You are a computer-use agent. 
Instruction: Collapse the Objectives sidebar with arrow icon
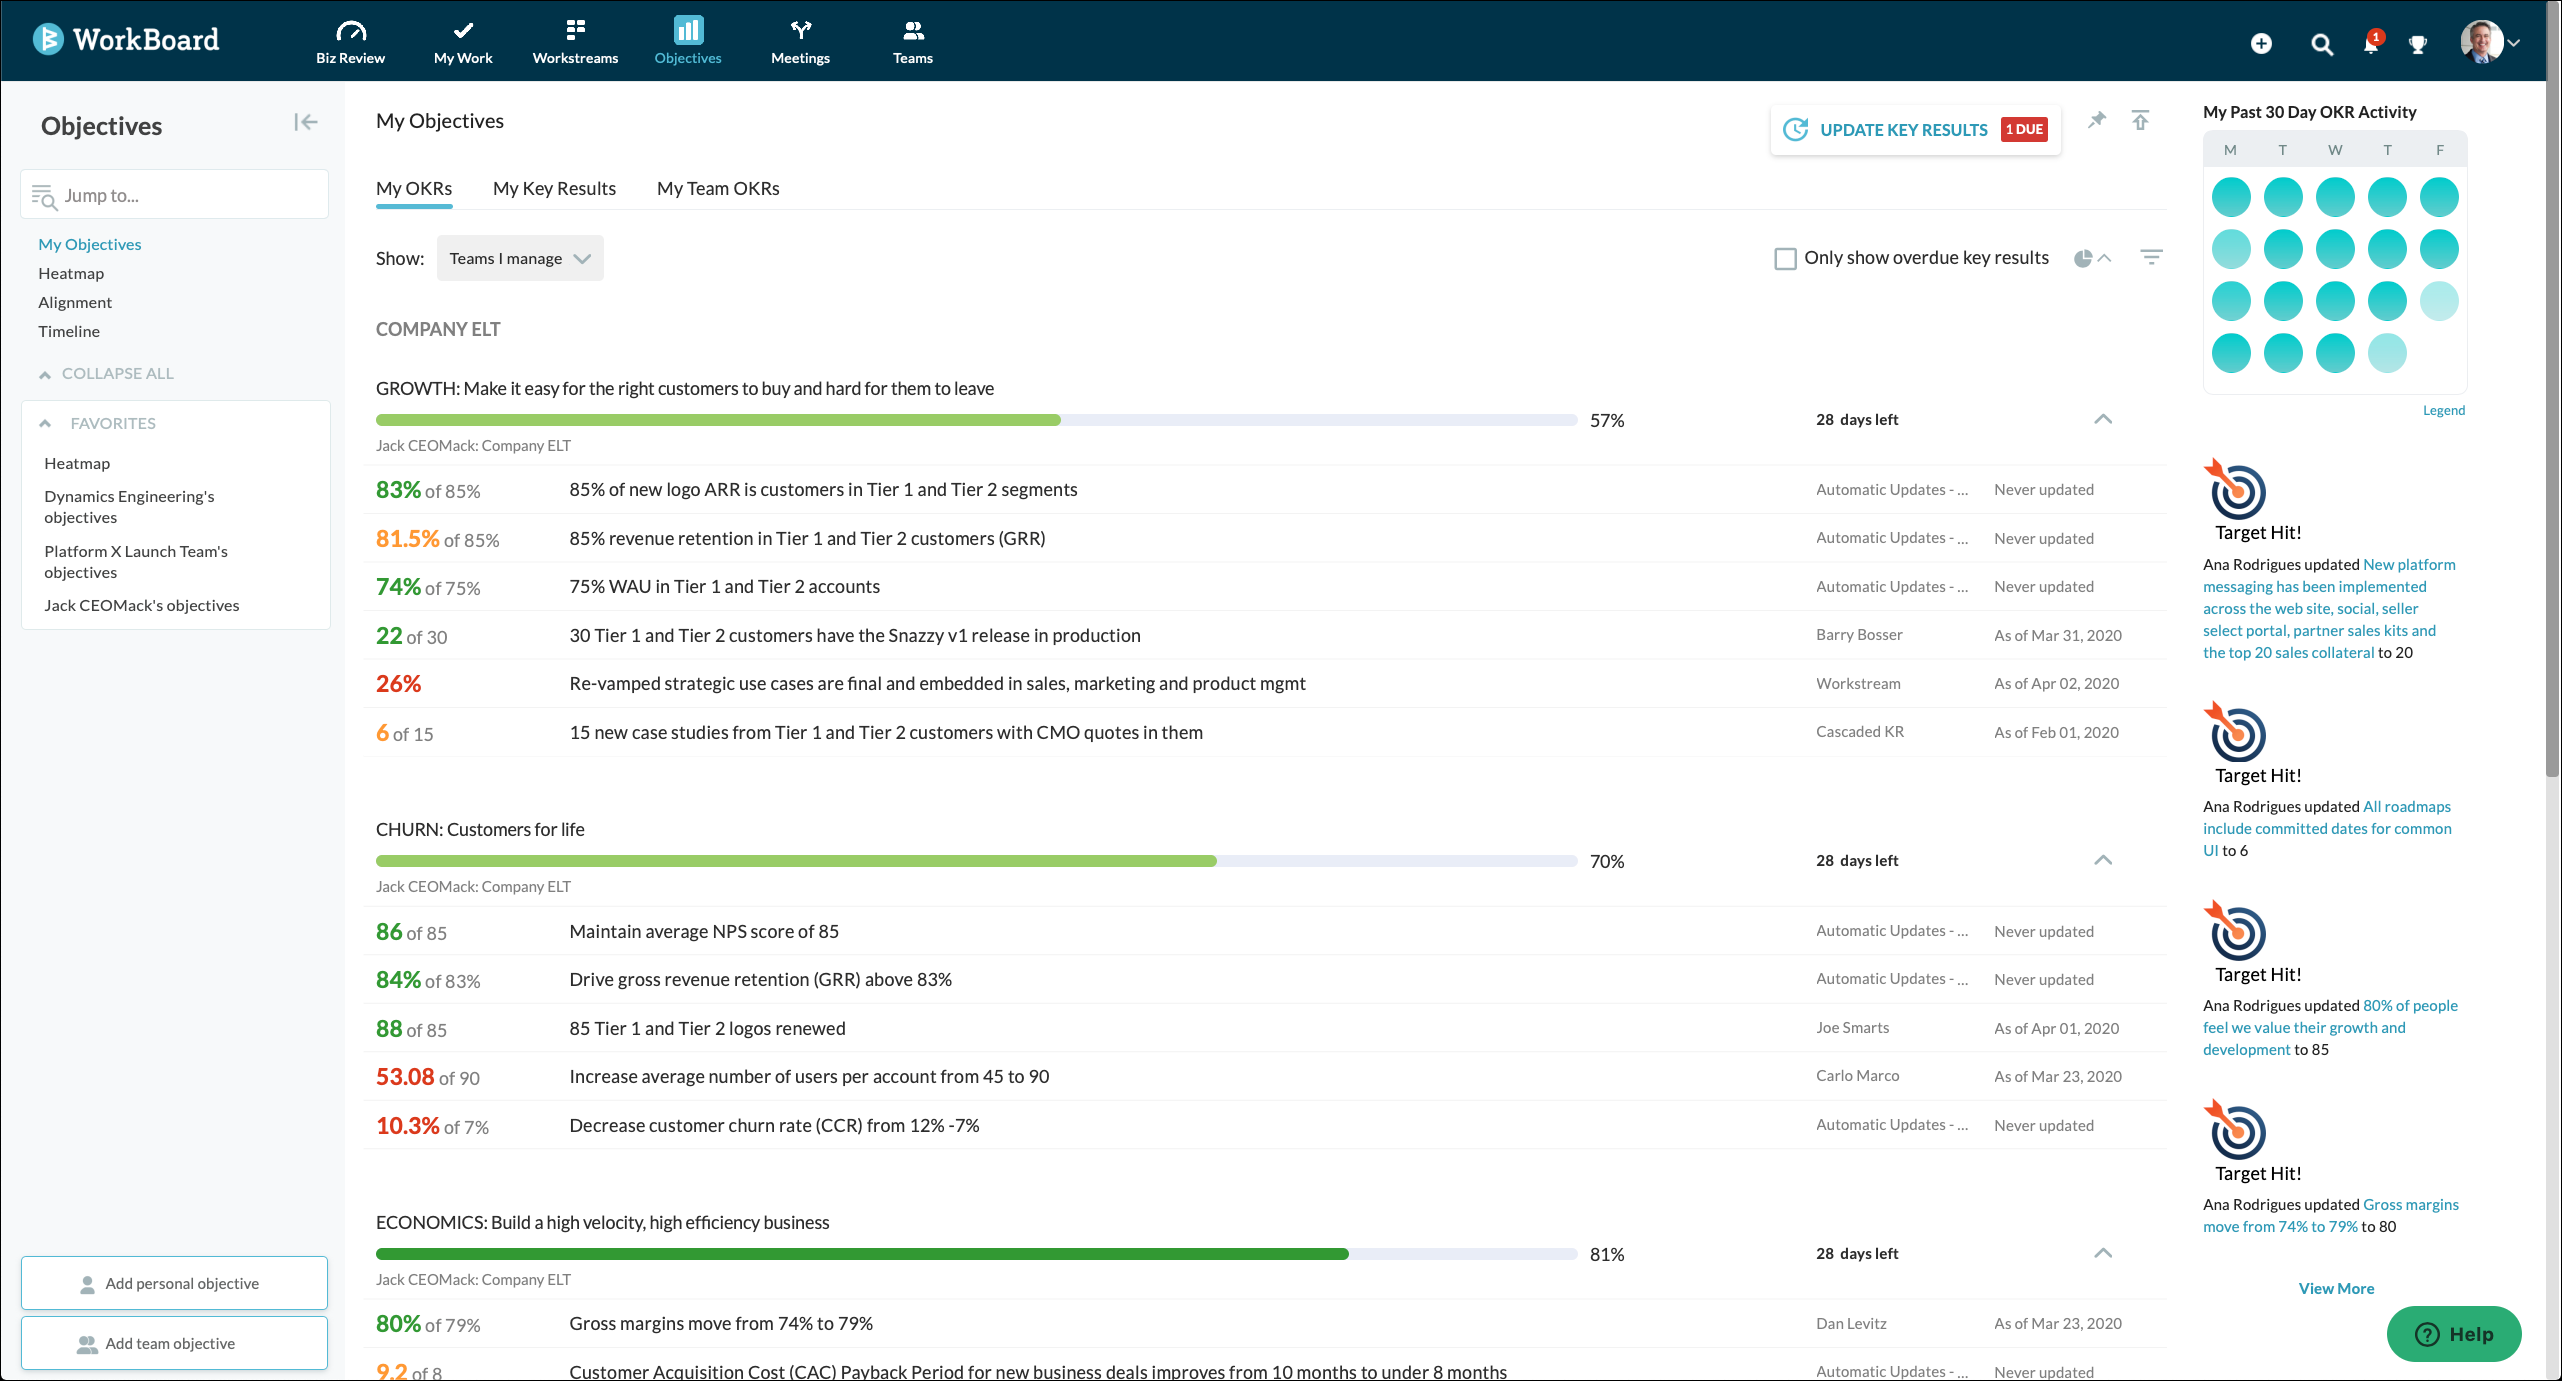pos(305,122)
